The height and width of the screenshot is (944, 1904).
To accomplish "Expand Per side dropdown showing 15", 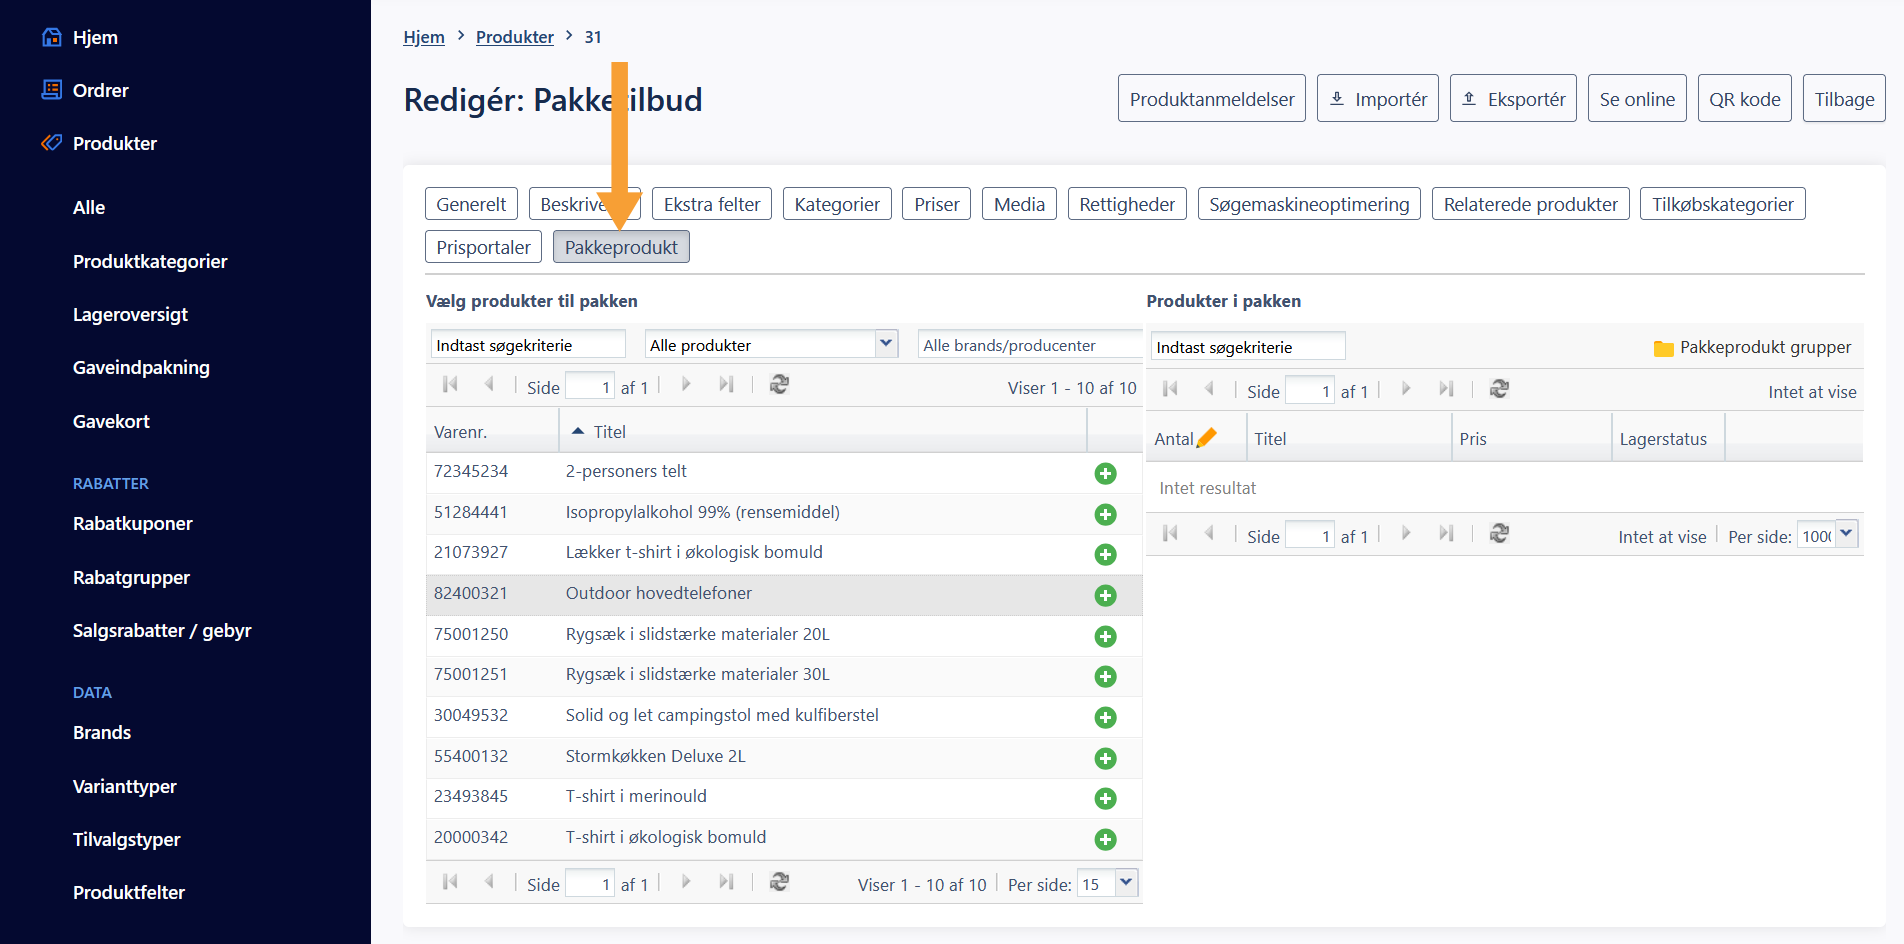I will (x=1126, y=882).
